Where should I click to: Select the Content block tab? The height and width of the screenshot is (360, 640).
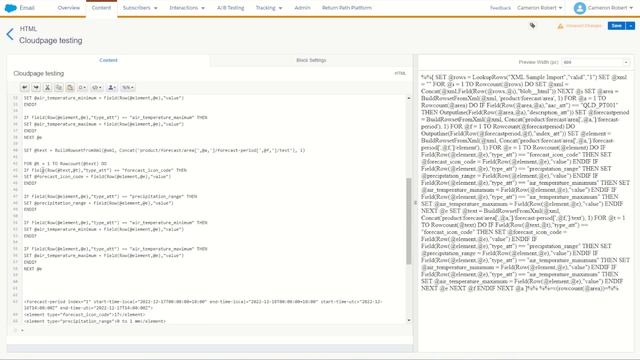tap(108, 60)
